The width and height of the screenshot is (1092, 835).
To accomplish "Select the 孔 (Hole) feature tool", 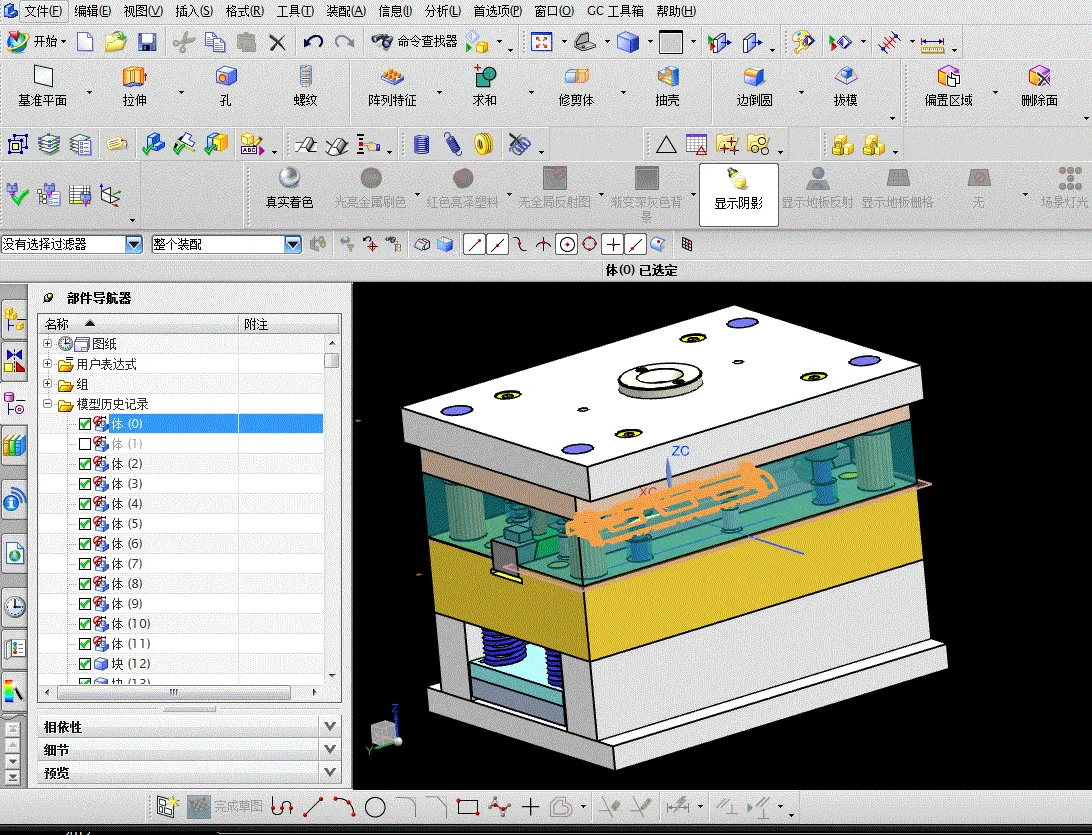I will tap(226, 77).
